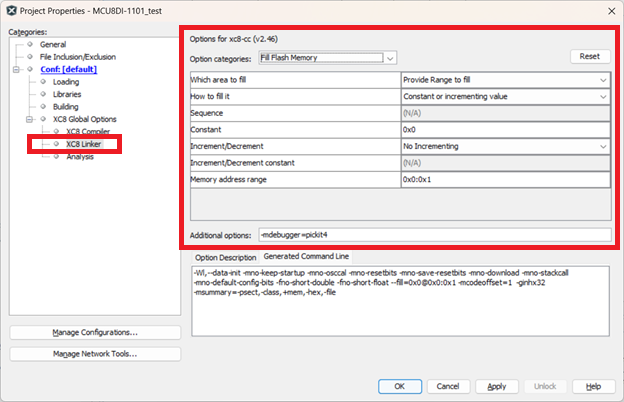This screenshot has height=402, width=624.
Task: Select the Analysis tree item
Action: pos(80,156)
